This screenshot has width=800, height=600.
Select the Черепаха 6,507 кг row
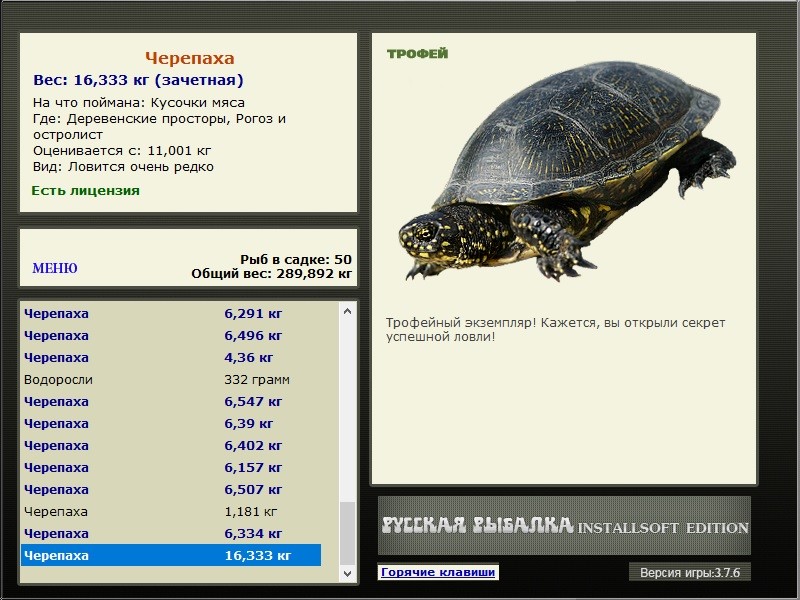pos(171,489)
